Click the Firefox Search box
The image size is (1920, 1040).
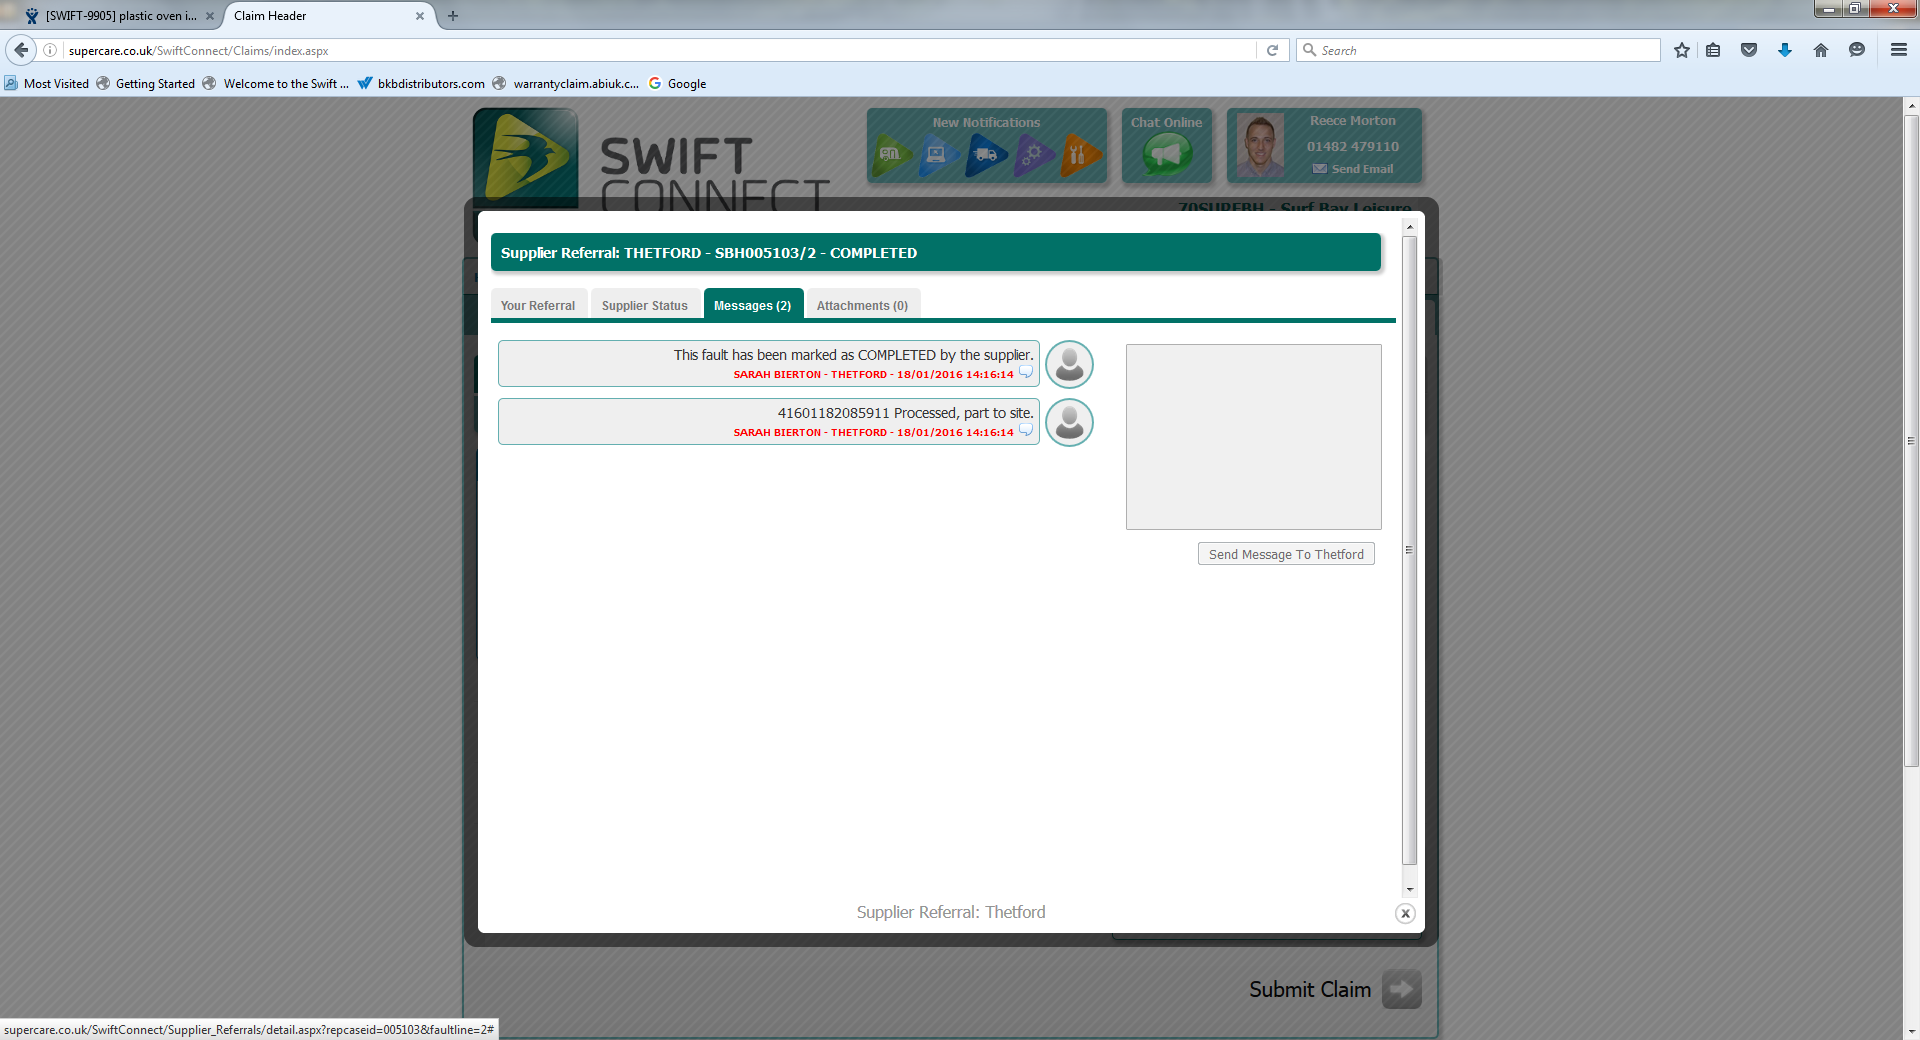[x=1478, y=50]
